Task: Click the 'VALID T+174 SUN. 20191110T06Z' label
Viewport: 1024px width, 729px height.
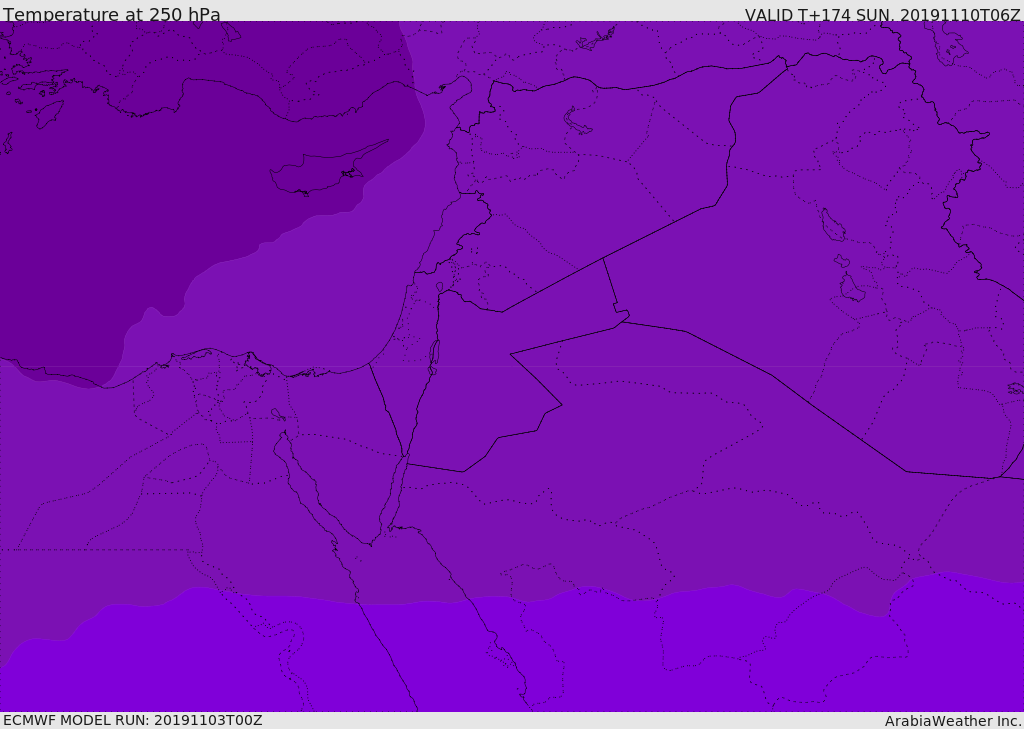Action: click(x=882, y=14)
